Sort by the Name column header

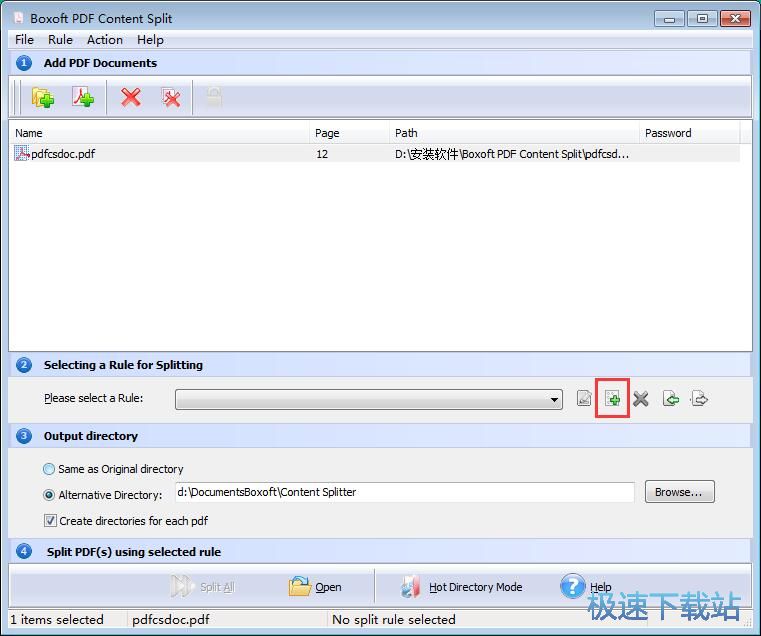[159, 133]
